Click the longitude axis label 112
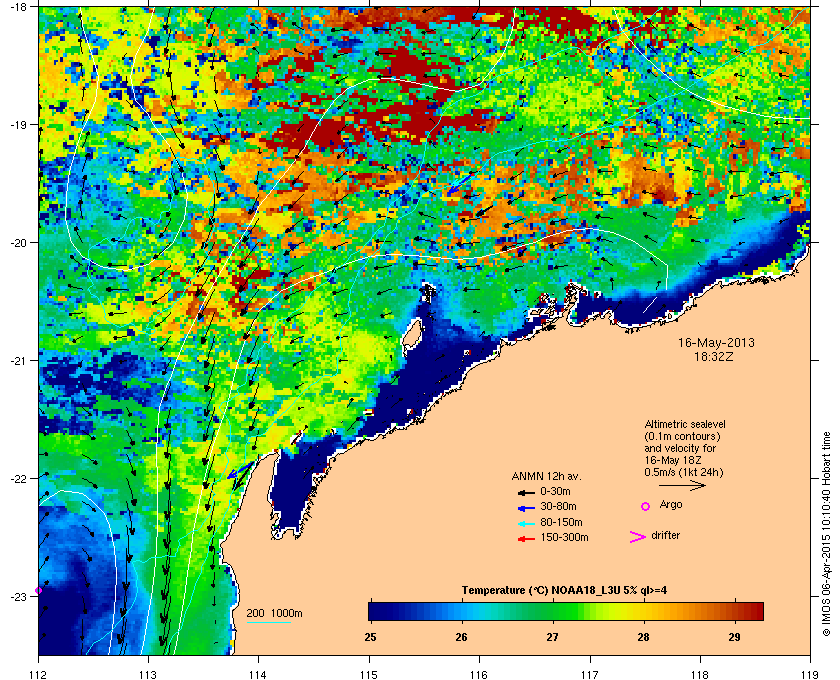The height and width of the screenshot is (680, 840). click(x=38, y=674)
